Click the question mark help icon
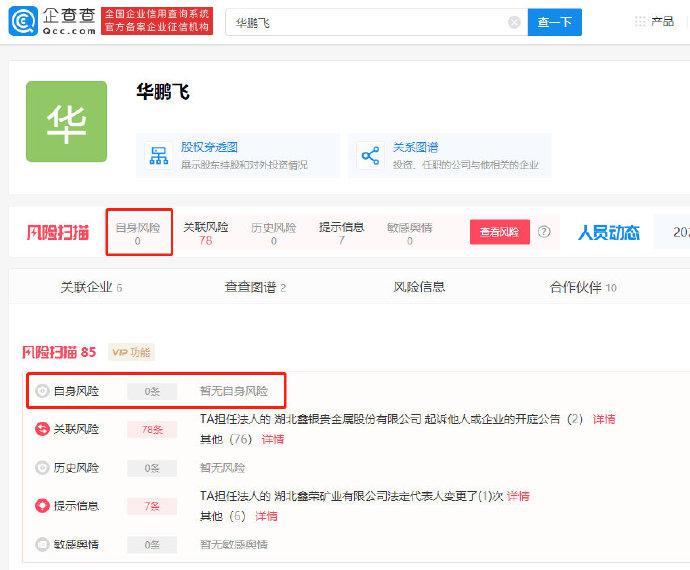Image resolution: width=690 pixels, height=570 pixels. 544,232
